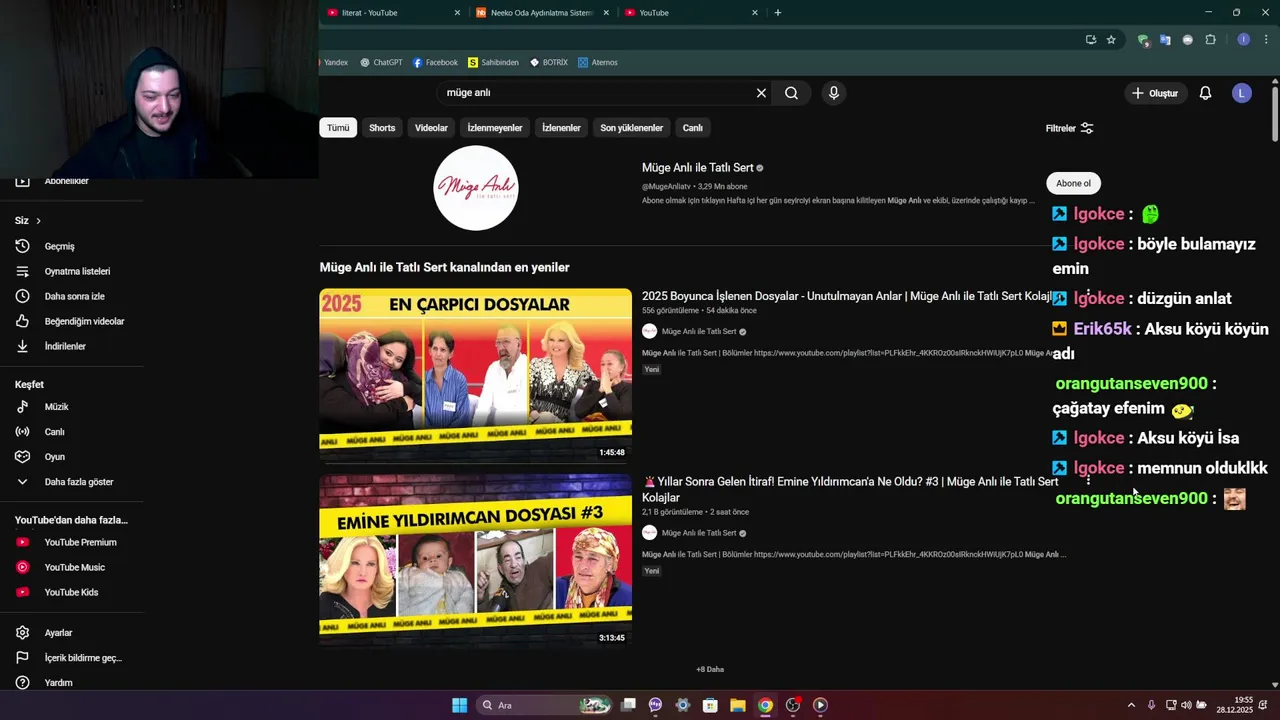The image size is (1280, 720).
Task: Click the Abone ol subscribe button
Action: 1073,183
